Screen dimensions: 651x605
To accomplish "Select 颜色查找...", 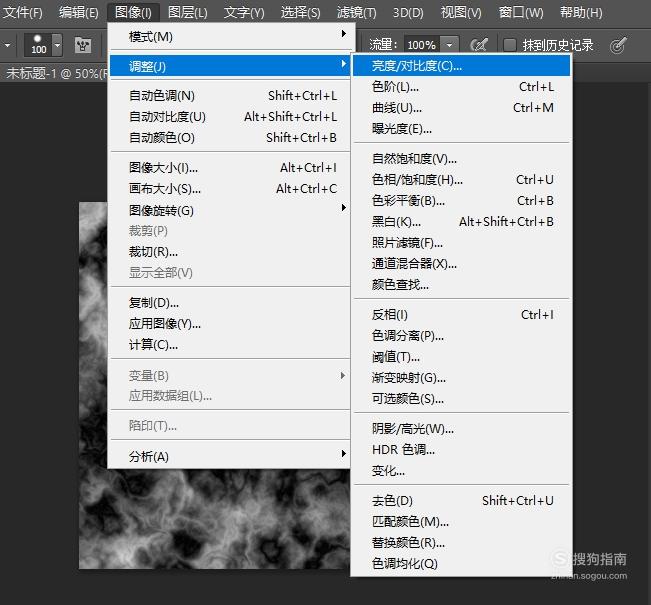I will coord(461,285).
